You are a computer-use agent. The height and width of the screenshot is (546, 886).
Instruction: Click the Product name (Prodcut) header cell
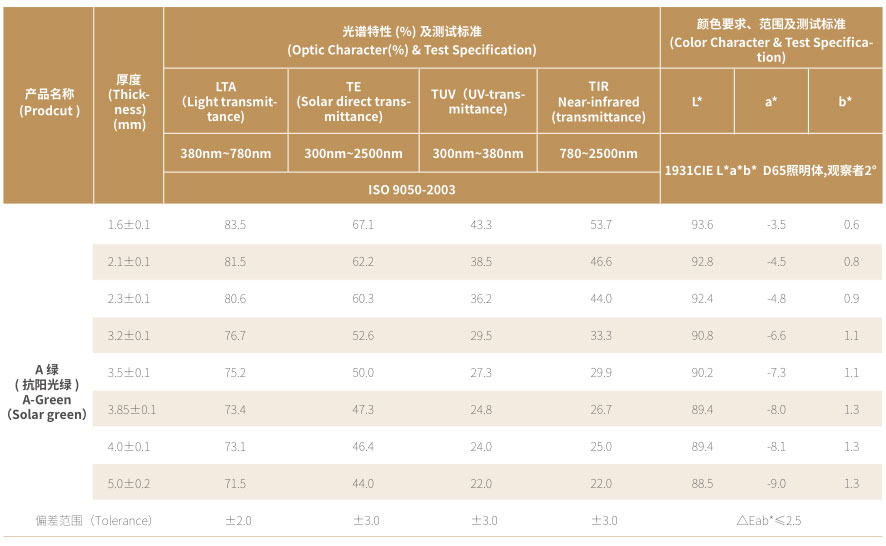[49, 102]
